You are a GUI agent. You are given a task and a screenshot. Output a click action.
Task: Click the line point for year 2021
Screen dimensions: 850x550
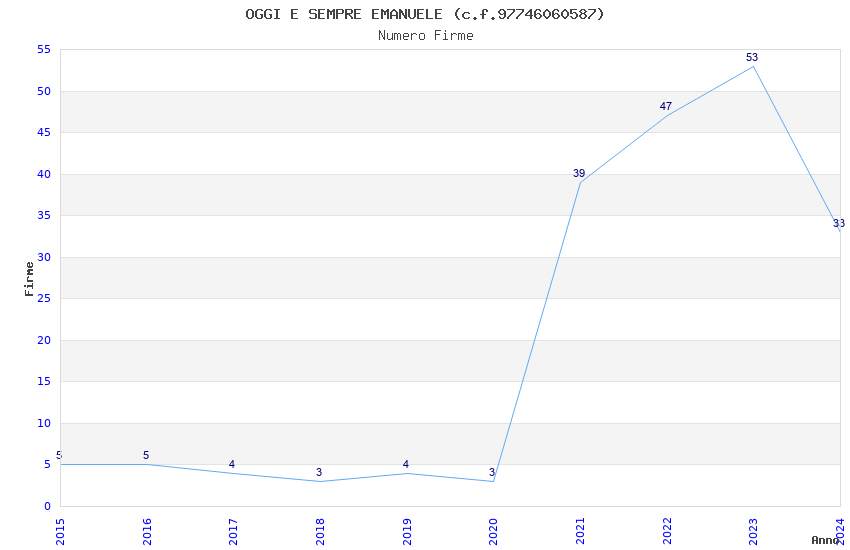point(580,183)
